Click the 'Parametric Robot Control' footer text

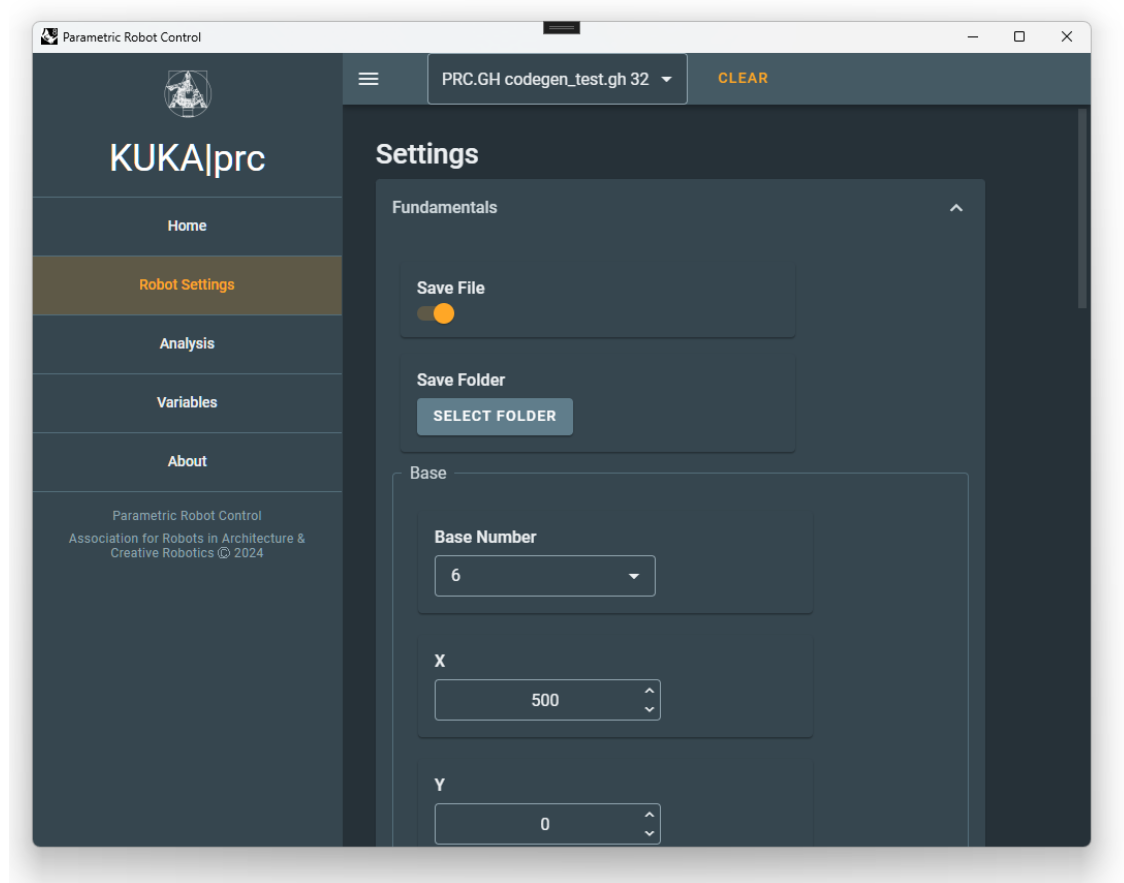pyautogui.click(x=187, y=515)
